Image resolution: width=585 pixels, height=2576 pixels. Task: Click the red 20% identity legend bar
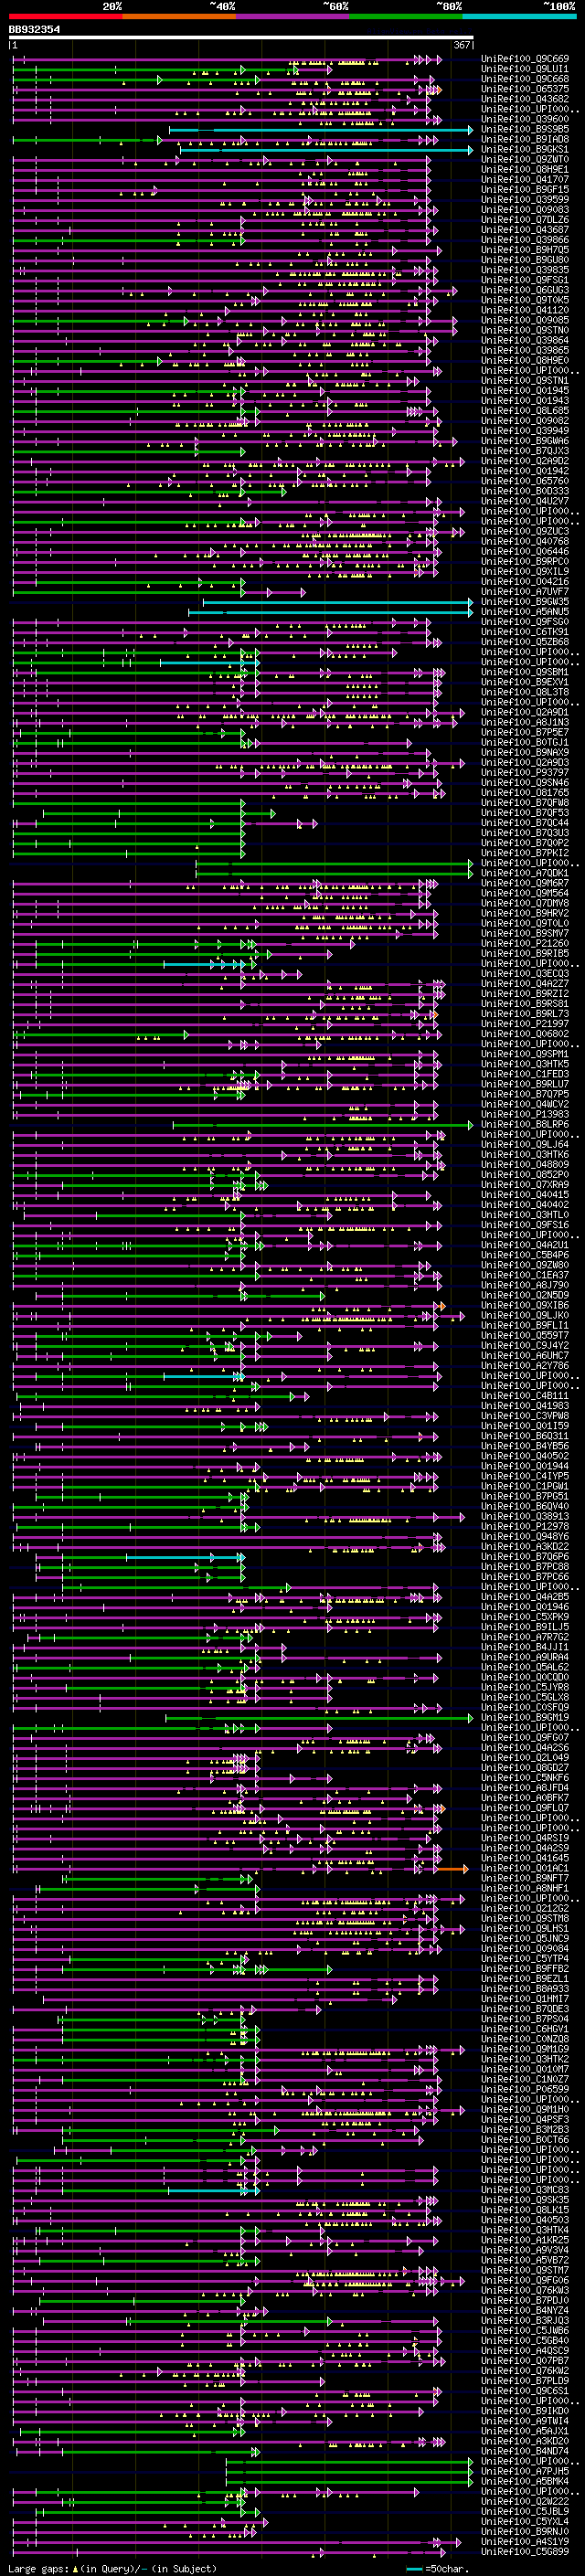click(x=66, y=16)
